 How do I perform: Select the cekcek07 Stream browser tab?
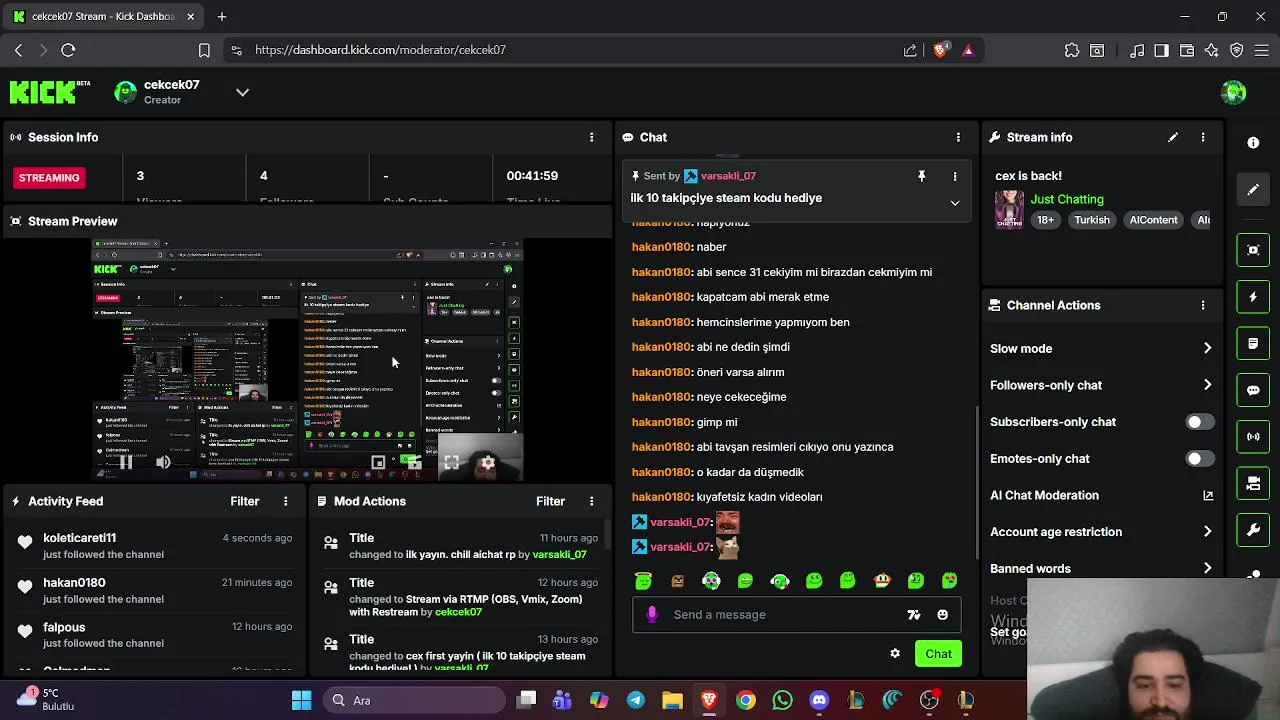103,16
